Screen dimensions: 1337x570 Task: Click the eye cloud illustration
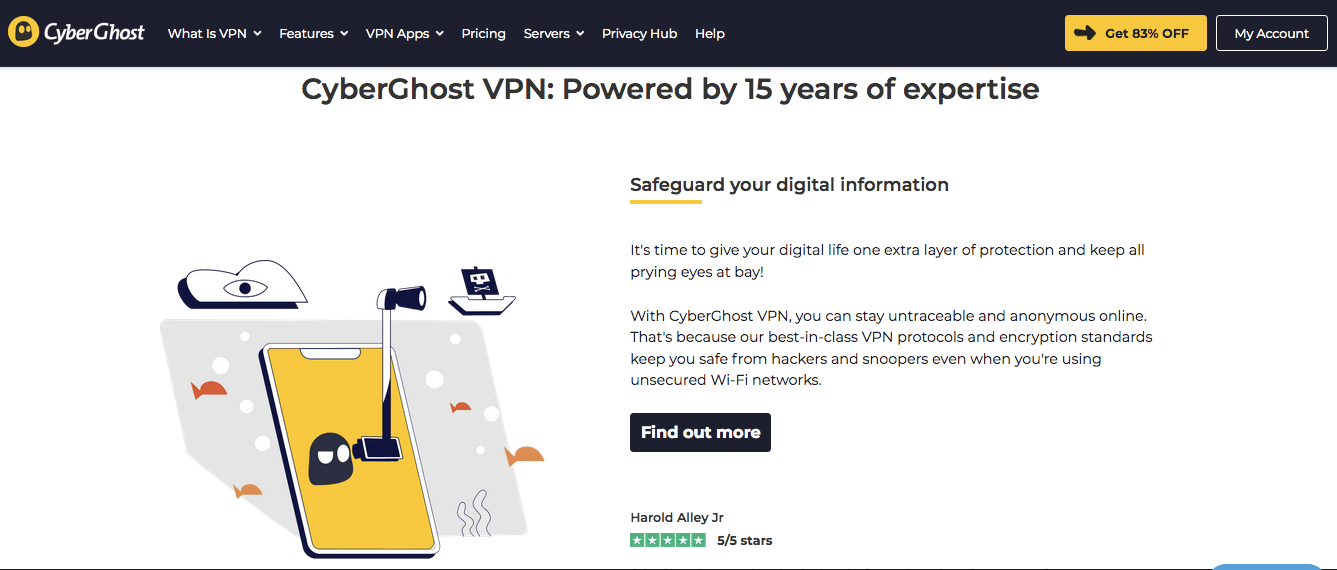click(242, 287)
